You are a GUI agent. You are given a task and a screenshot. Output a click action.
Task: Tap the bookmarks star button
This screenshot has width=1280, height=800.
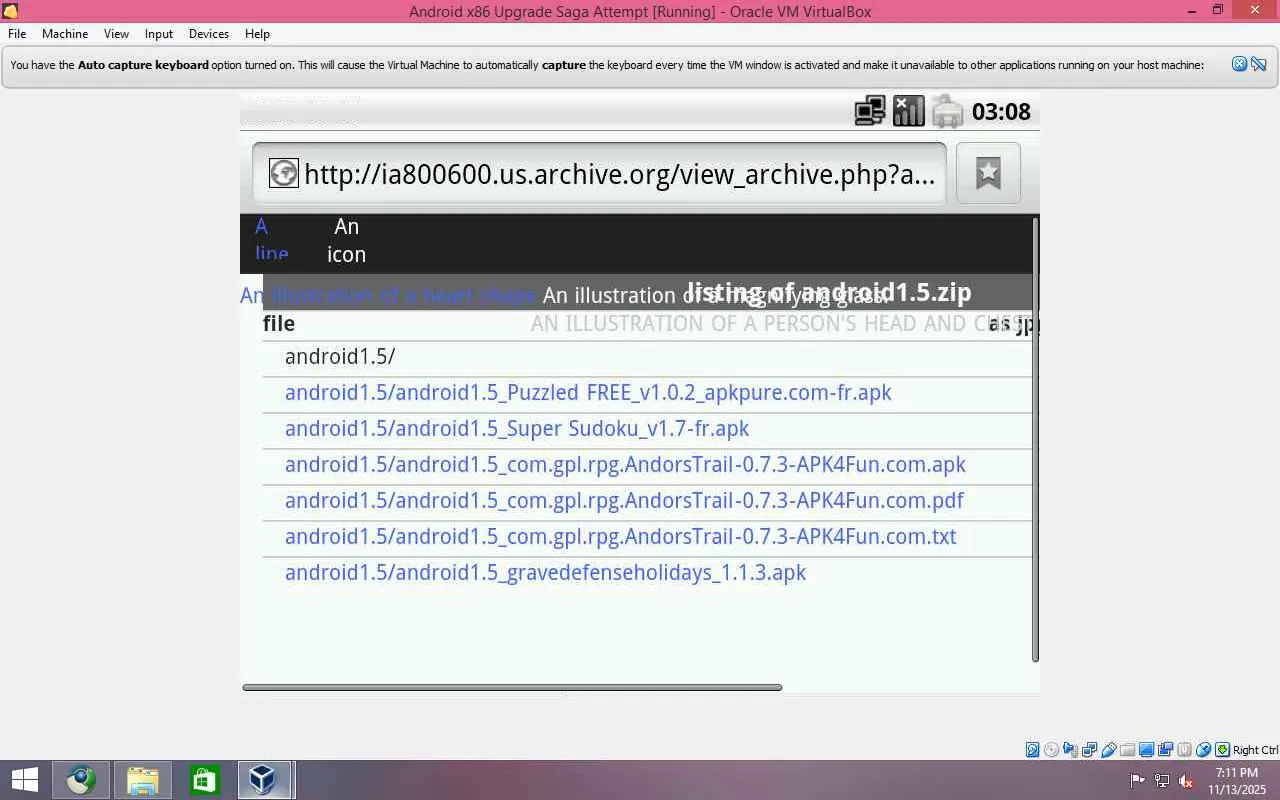[988, 173]
